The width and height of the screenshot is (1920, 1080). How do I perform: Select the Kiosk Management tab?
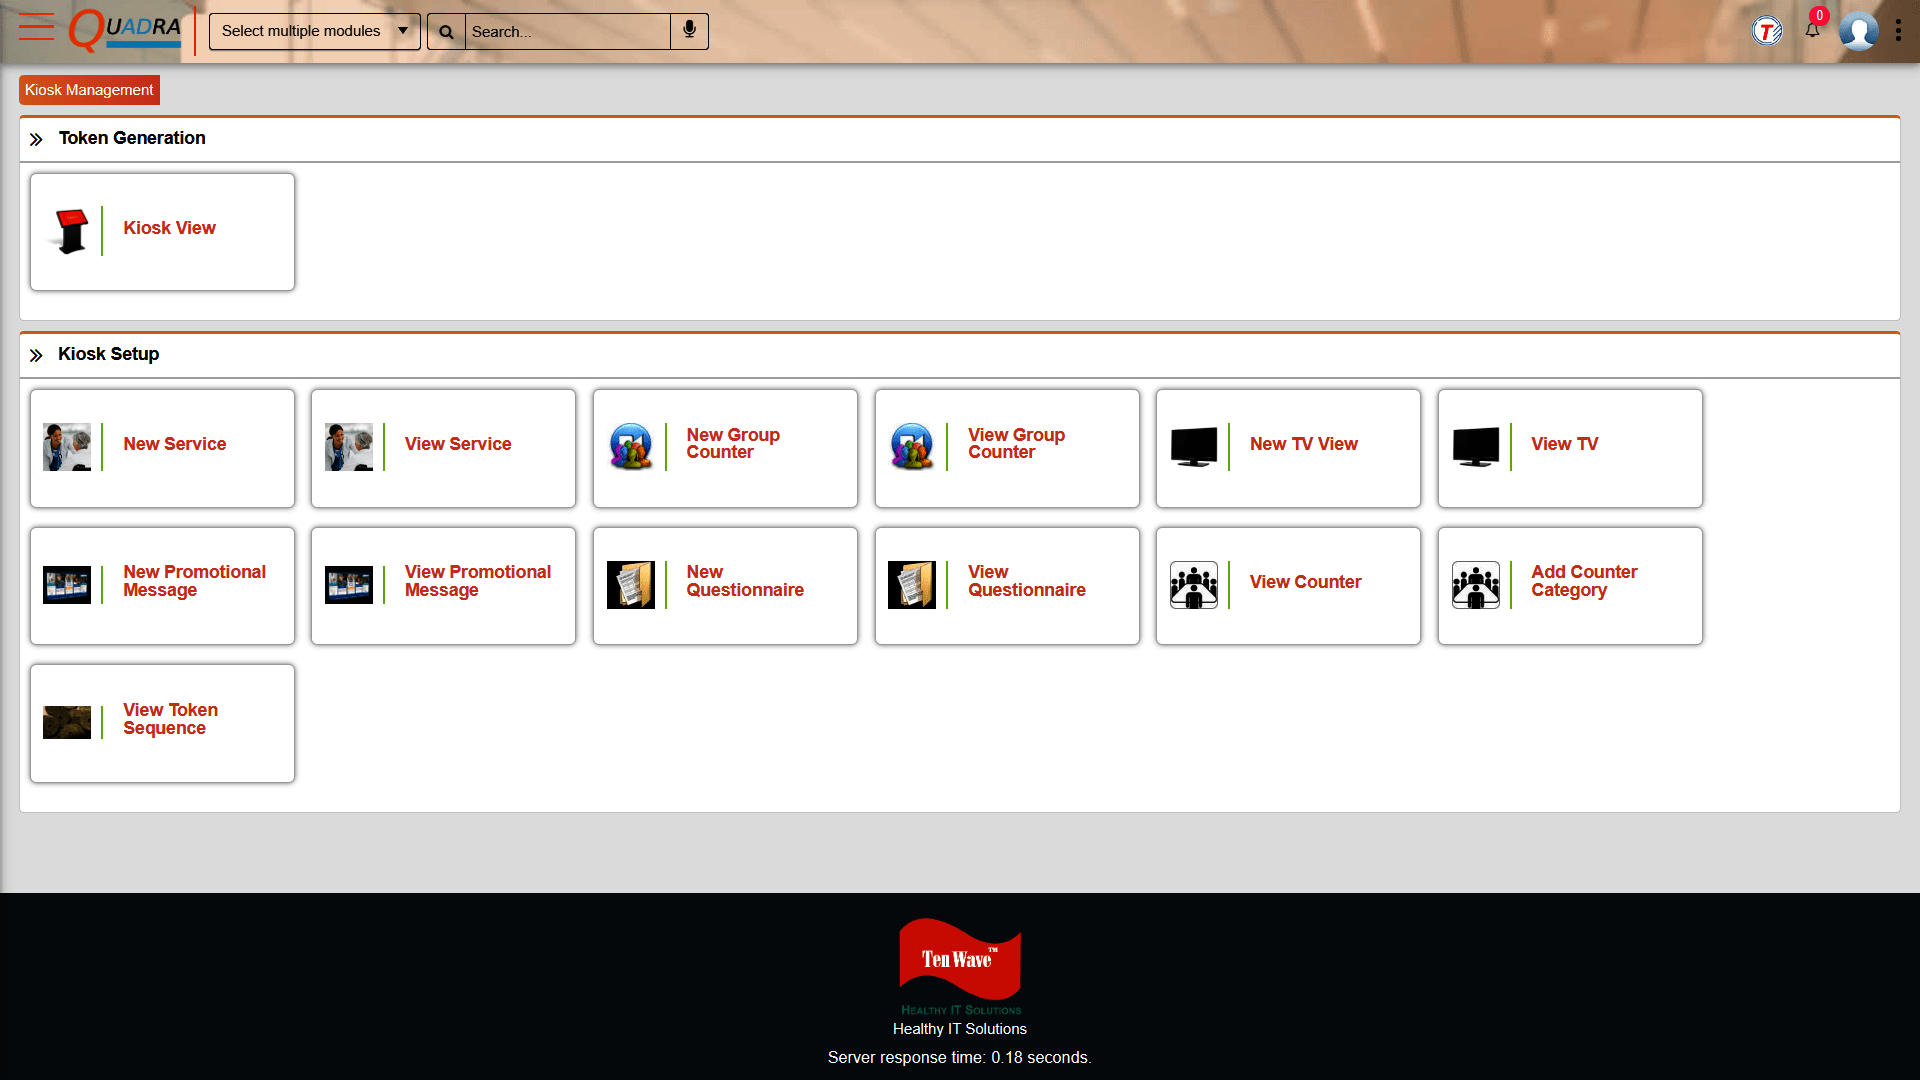pos(89,90)
